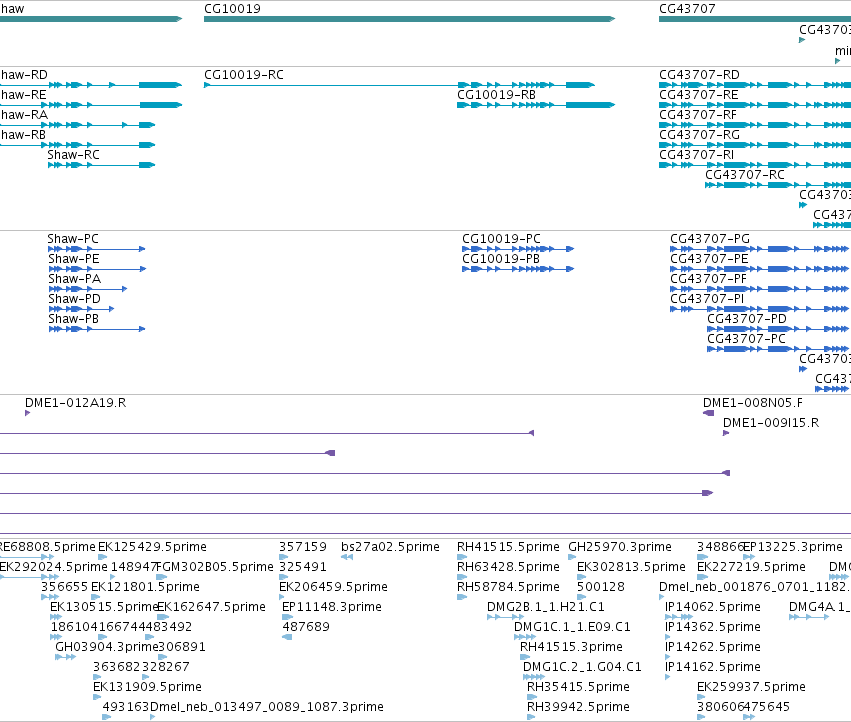This screenshot has height=722, width=851.
Task: Pick the CG43707-PE protein feature
Action: [x=760, y=269]
